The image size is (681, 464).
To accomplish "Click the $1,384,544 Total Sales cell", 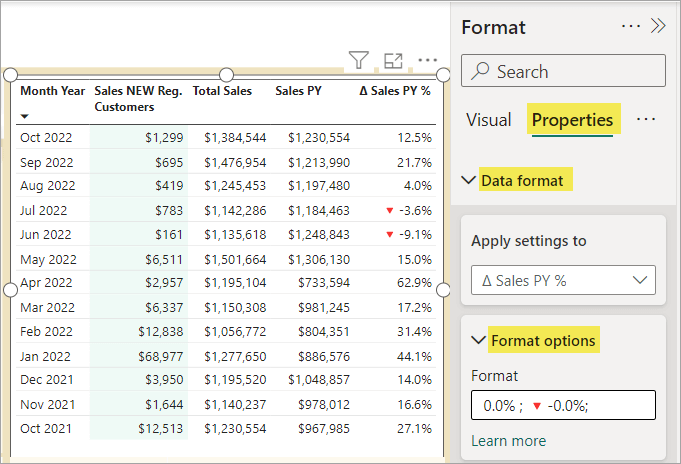I will tap(235, 138).
